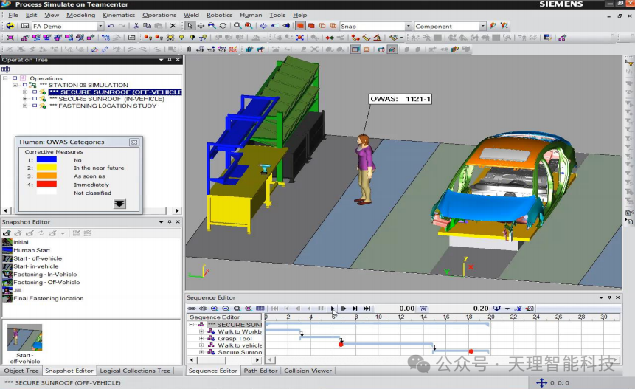The width and height of the screenshot is (635, 389).
Task: Switch to Path Editor tab
Action: [x=260, y=370]
